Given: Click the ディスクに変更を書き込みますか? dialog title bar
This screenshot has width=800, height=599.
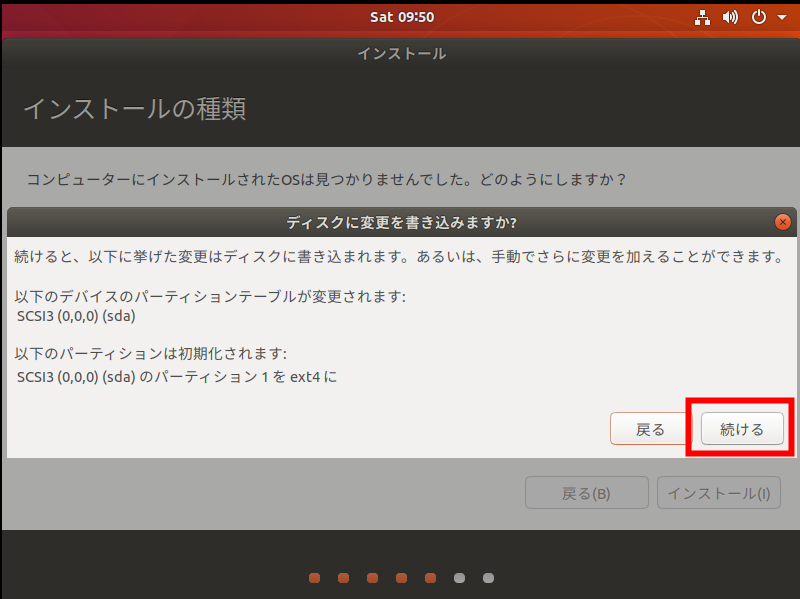Looking at the screenshot, I should [x=401, y=222].
